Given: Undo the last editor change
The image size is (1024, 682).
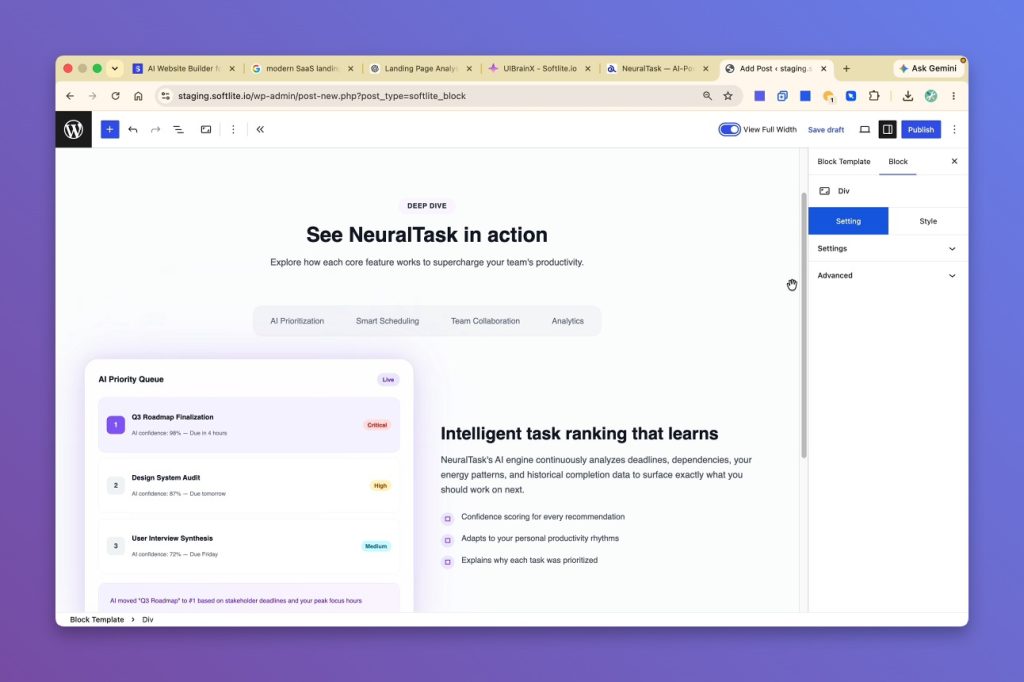Looking at the screenshot, I should pyautogui.click(x=133, y=129).
